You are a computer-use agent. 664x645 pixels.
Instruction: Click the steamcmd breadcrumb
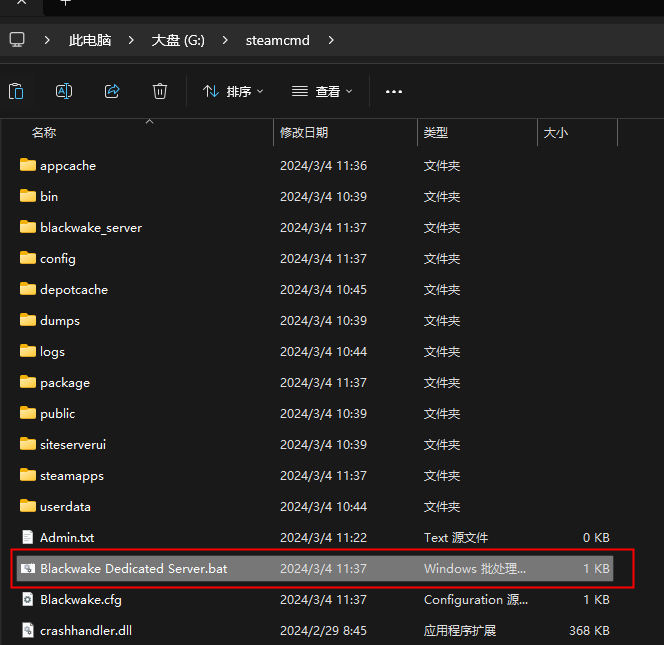point(278,40)
